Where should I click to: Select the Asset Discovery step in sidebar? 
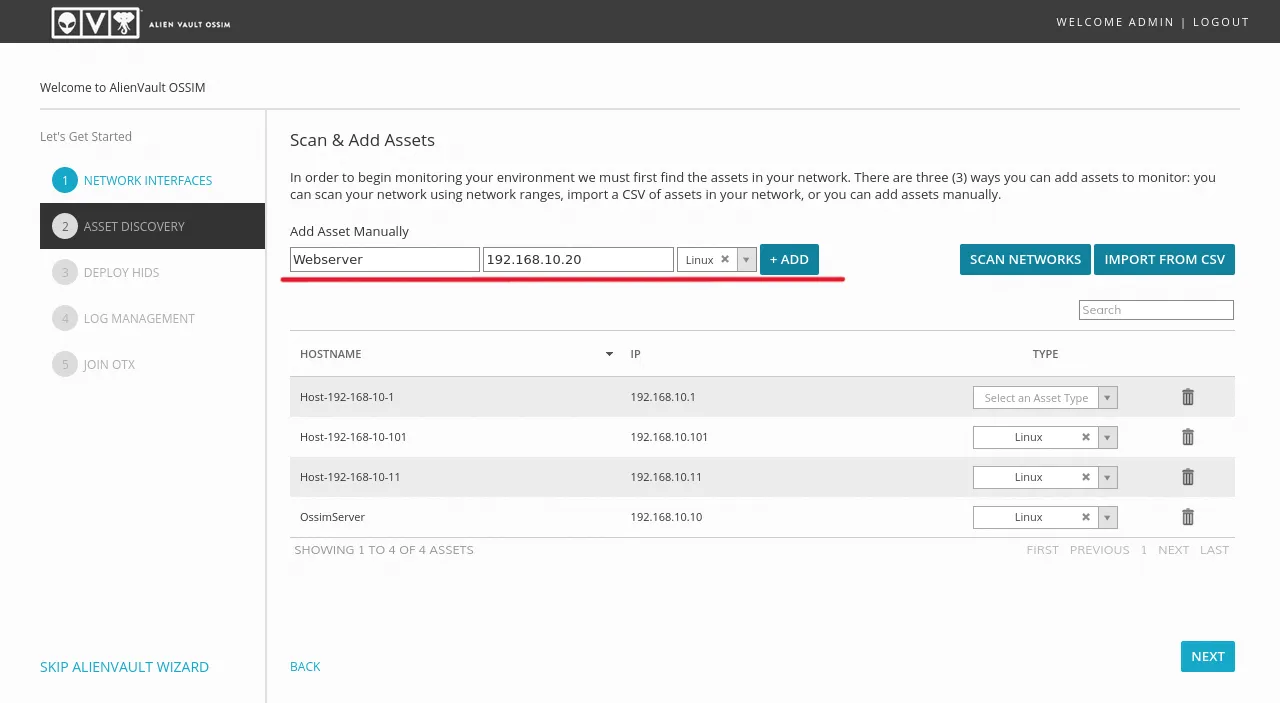tap(134, 227)
